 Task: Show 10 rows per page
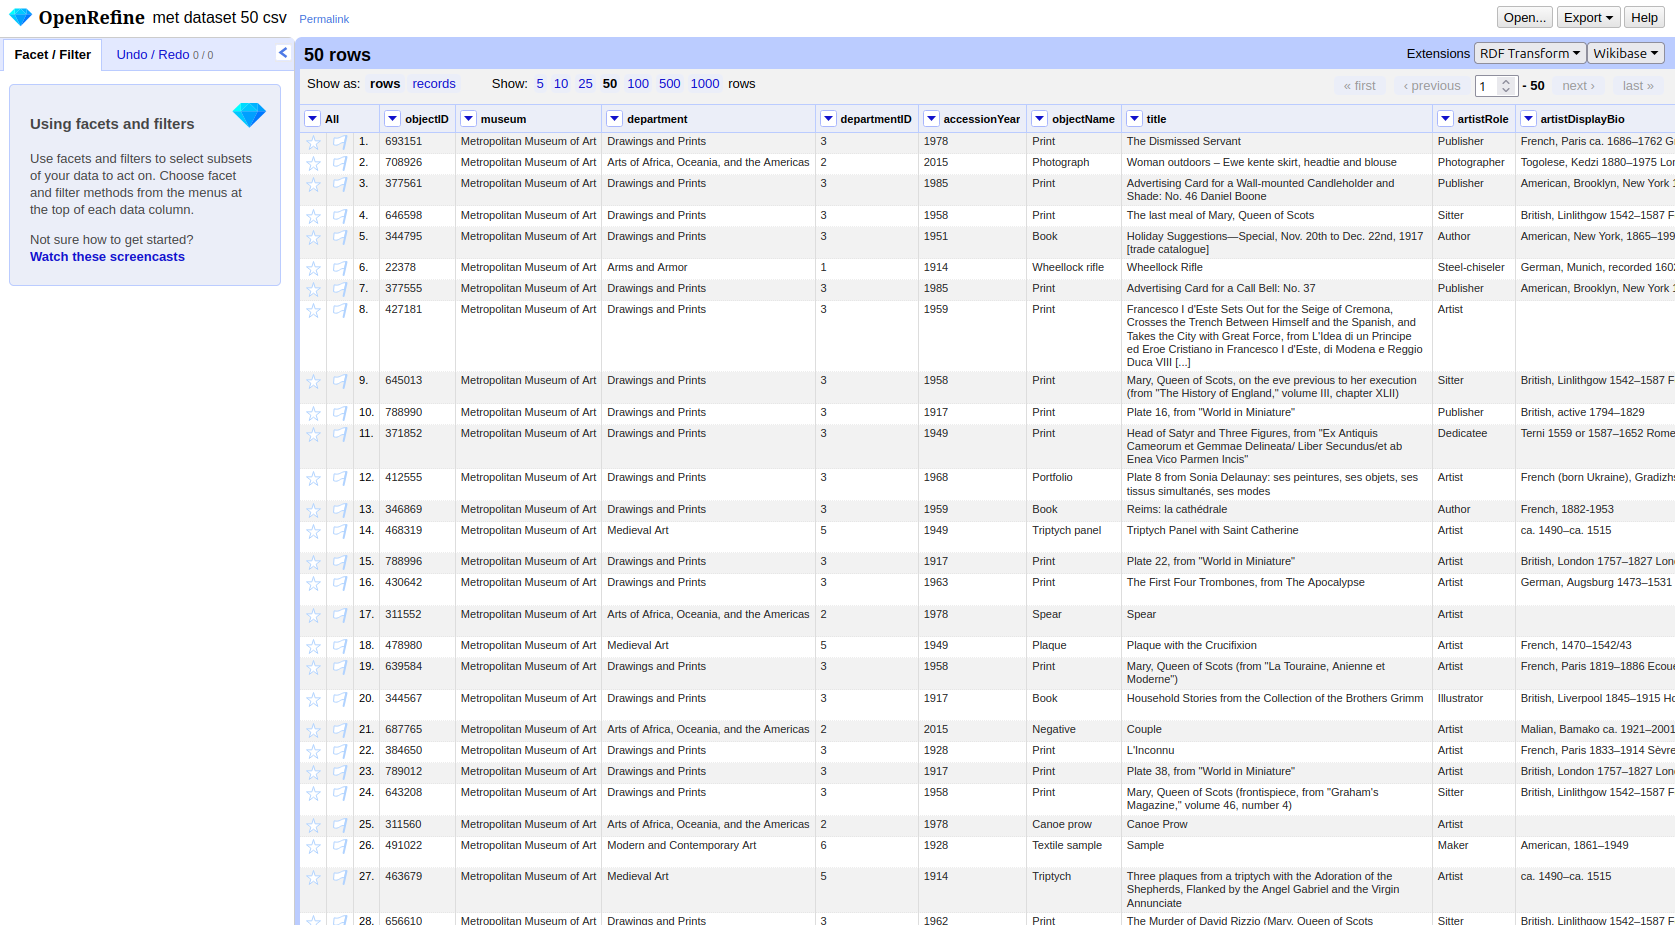pyautogui.click(x=561, y=84)
